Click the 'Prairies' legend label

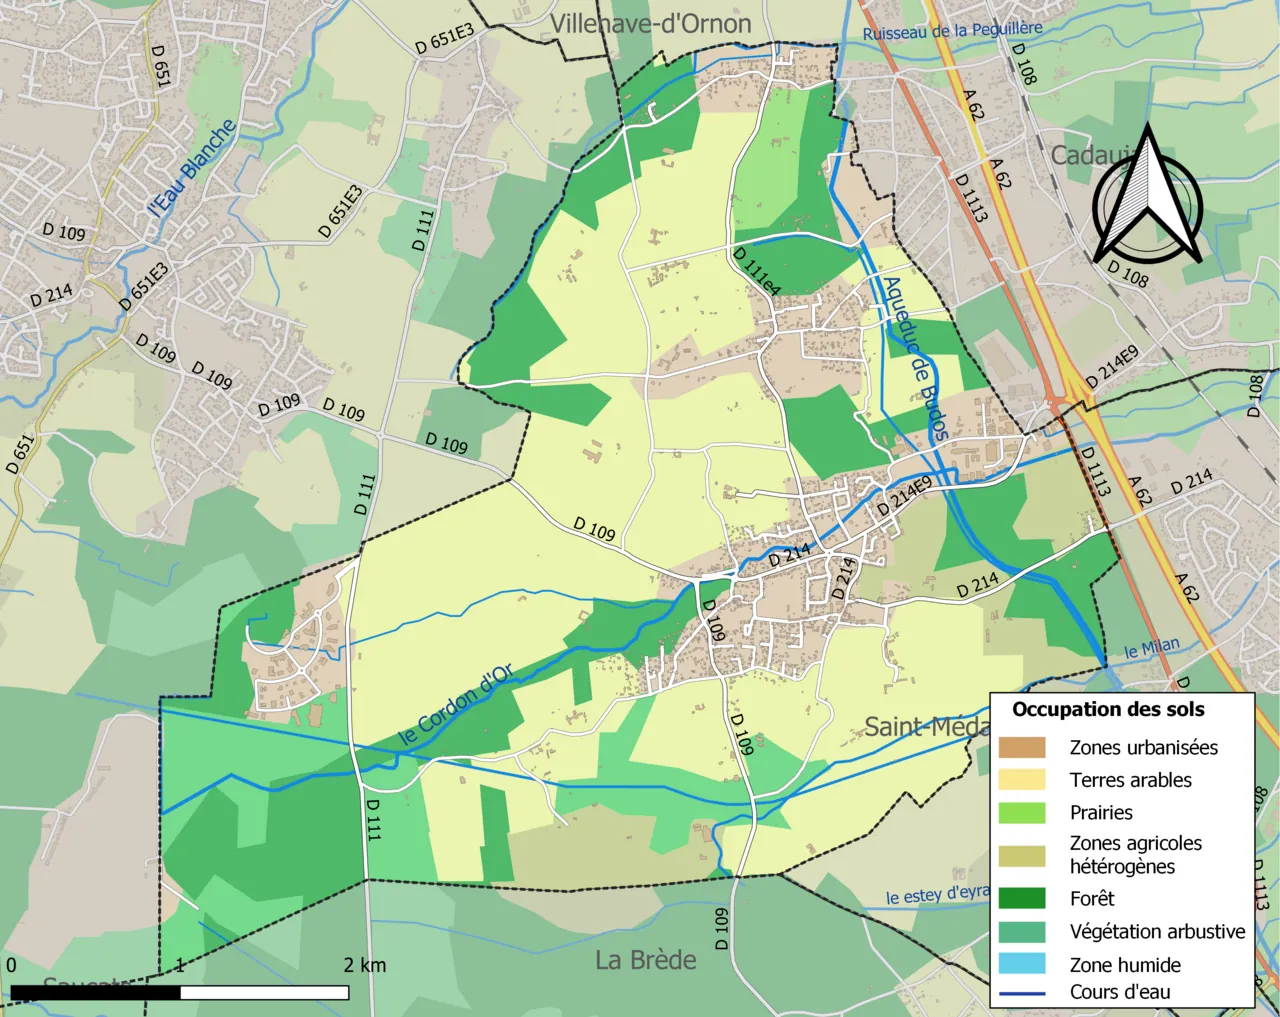tap(1101, 813)
